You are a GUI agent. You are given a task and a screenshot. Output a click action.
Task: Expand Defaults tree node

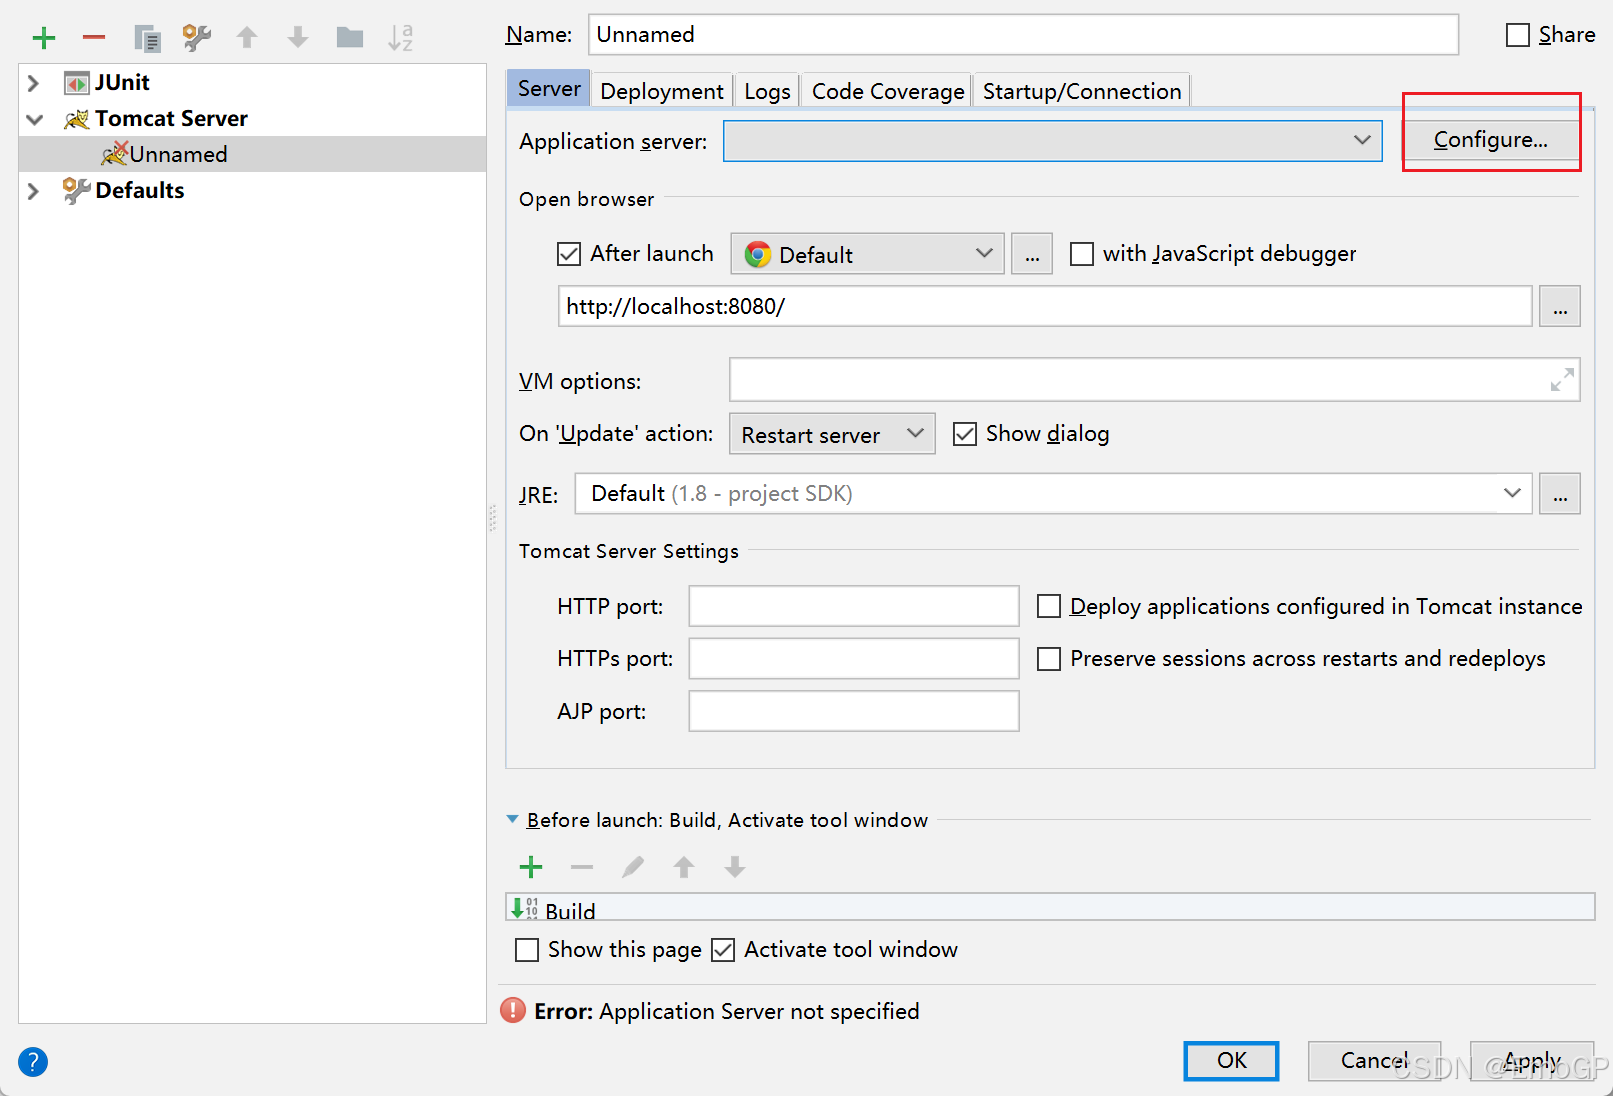pyautogui.click(x=33, y=191)
